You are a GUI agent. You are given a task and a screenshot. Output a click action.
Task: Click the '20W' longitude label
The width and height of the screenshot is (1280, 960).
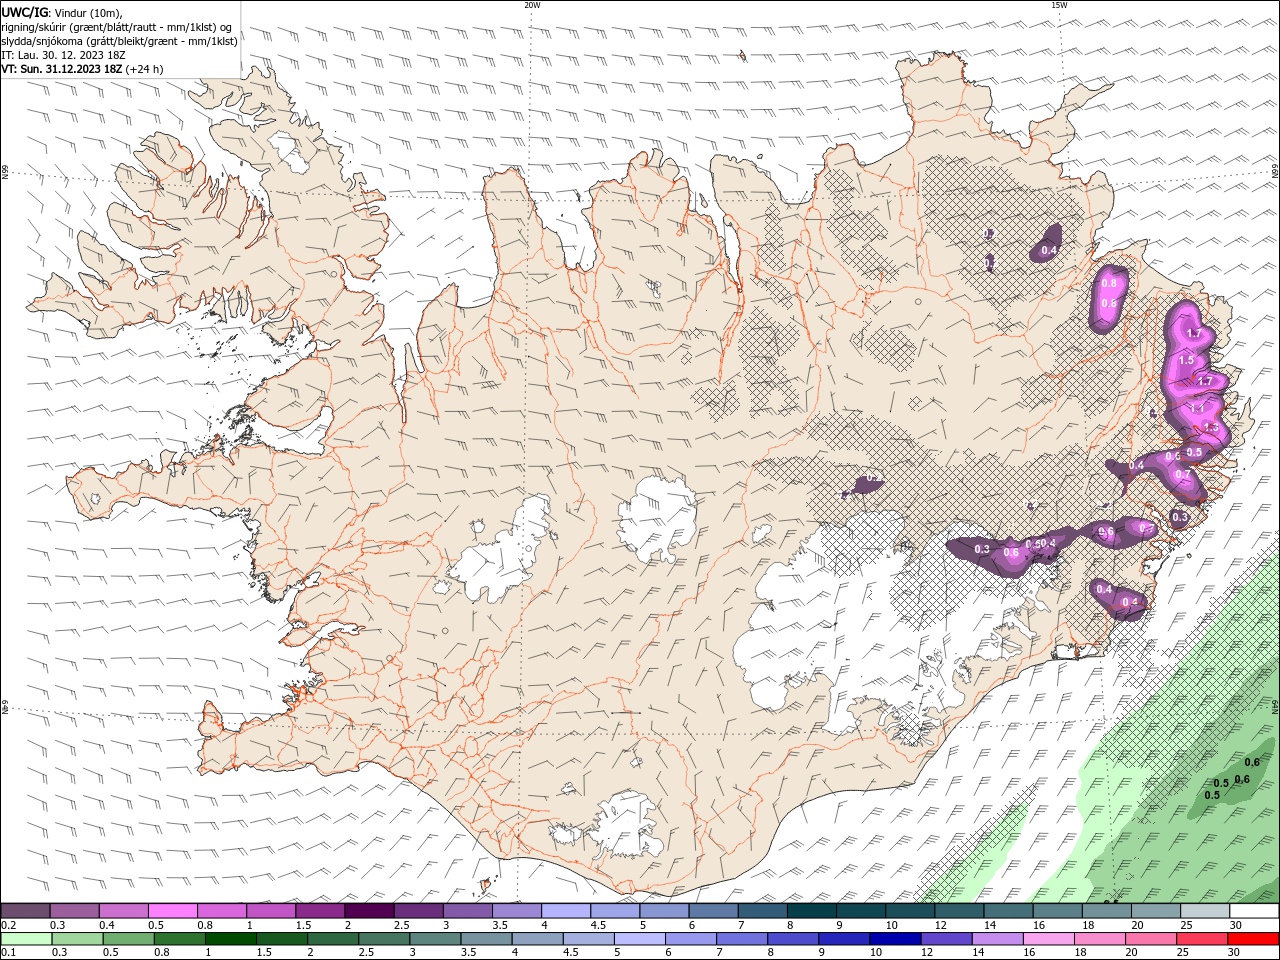(532, 5)
